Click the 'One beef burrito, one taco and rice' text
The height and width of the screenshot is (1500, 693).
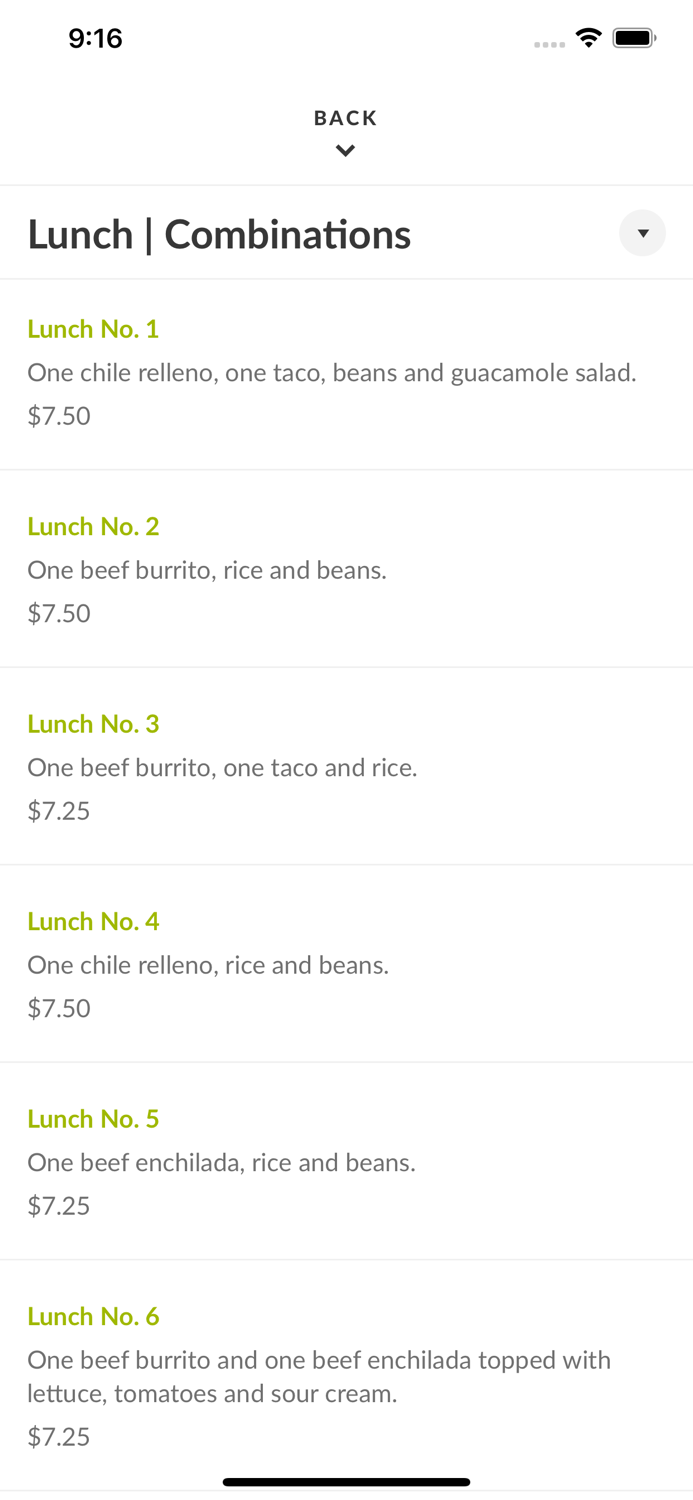coord(222,768)
